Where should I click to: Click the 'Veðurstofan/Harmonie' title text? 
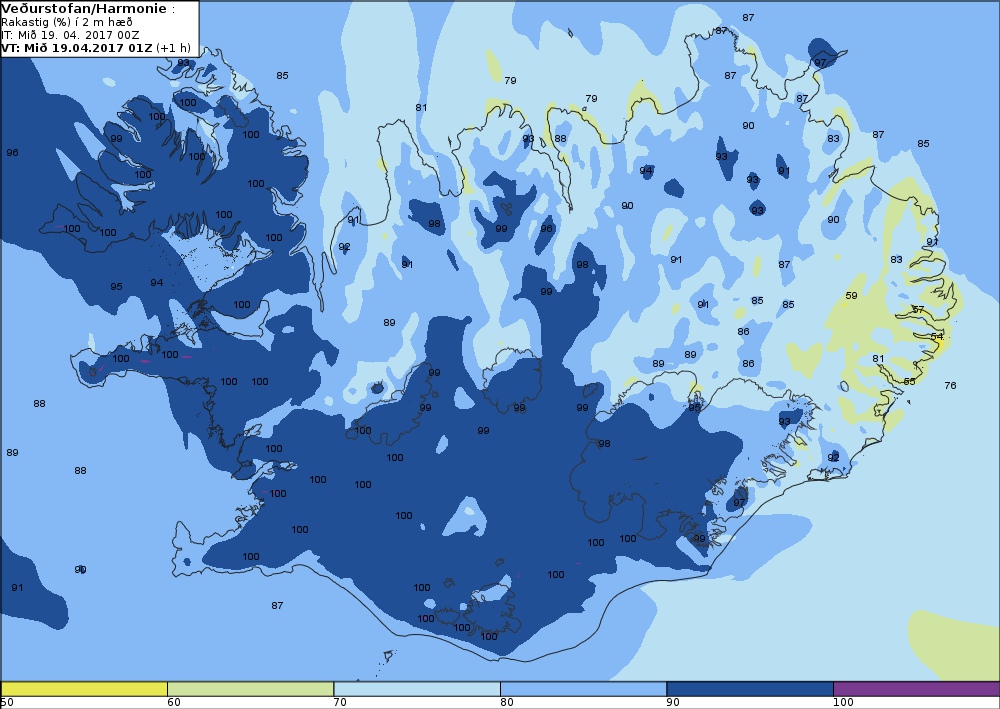[x=84, y=9]
